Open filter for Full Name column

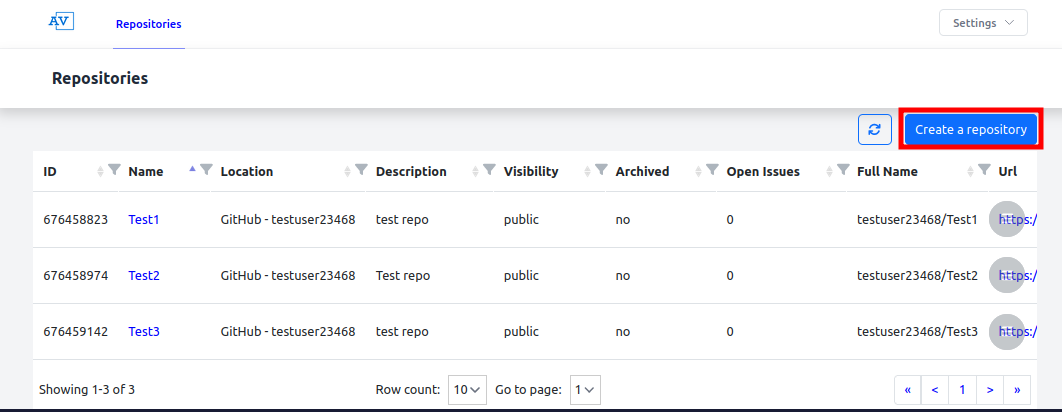pos(985,170)
